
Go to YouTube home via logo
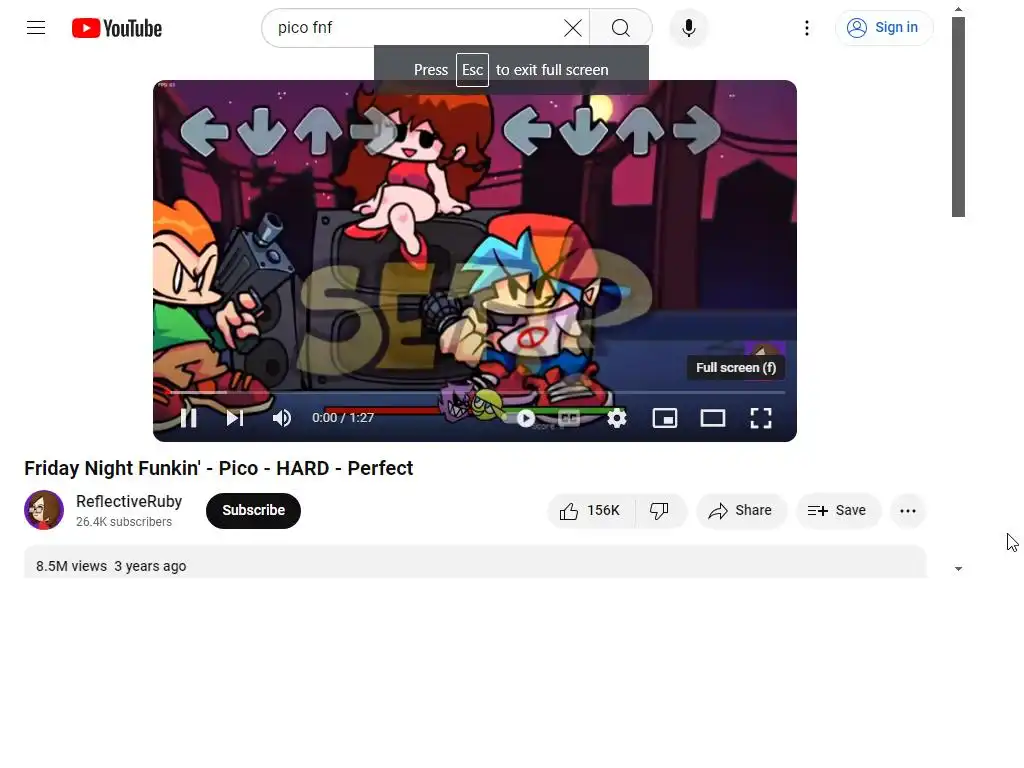[x=117, y=28]
